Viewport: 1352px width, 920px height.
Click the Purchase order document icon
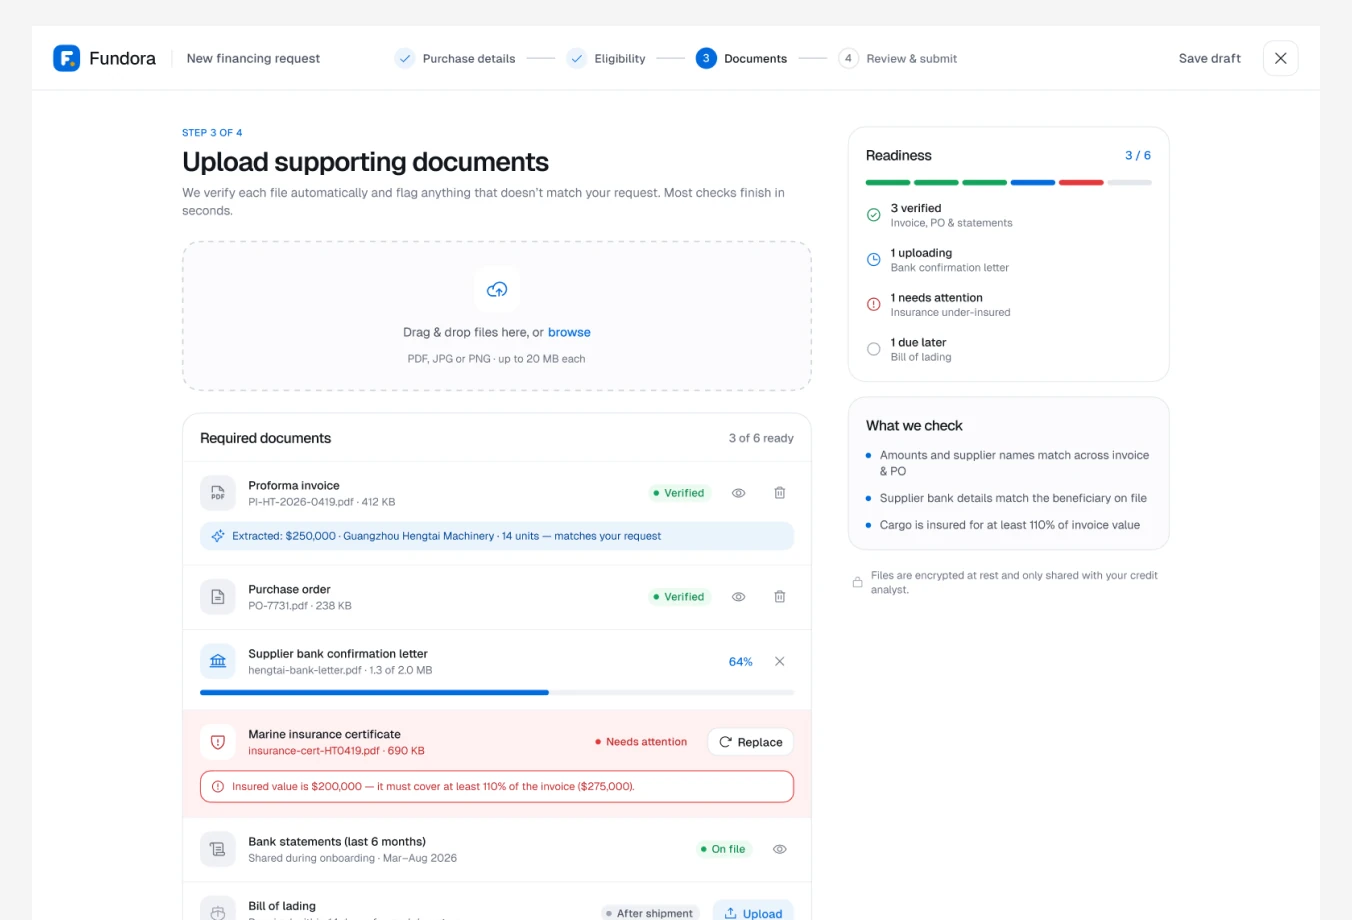[218, 597]
